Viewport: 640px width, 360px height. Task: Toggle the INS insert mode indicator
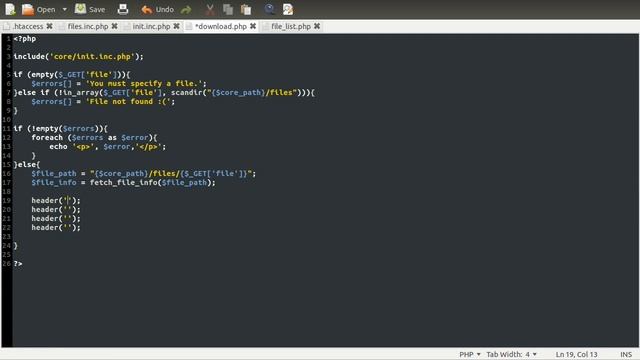click(x=626, y=354)
